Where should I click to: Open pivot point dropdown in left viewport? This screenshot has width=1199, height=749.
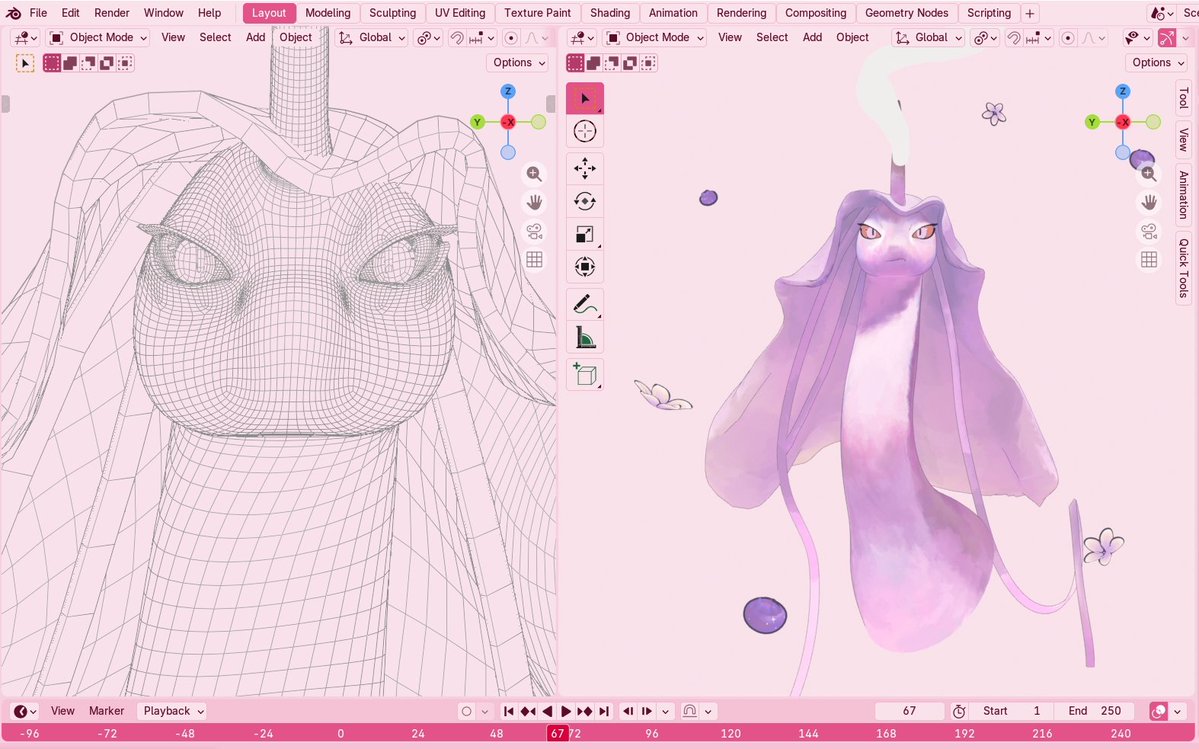427,37
